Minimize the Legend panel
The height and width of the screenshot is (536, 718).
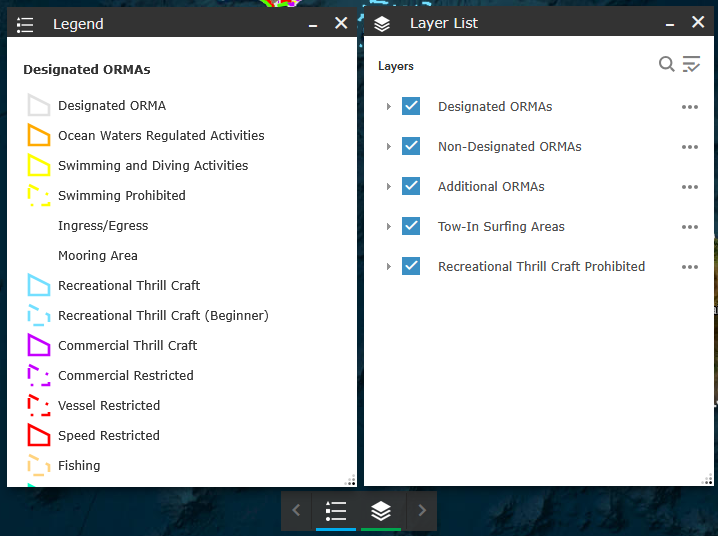tap(314, 24)
